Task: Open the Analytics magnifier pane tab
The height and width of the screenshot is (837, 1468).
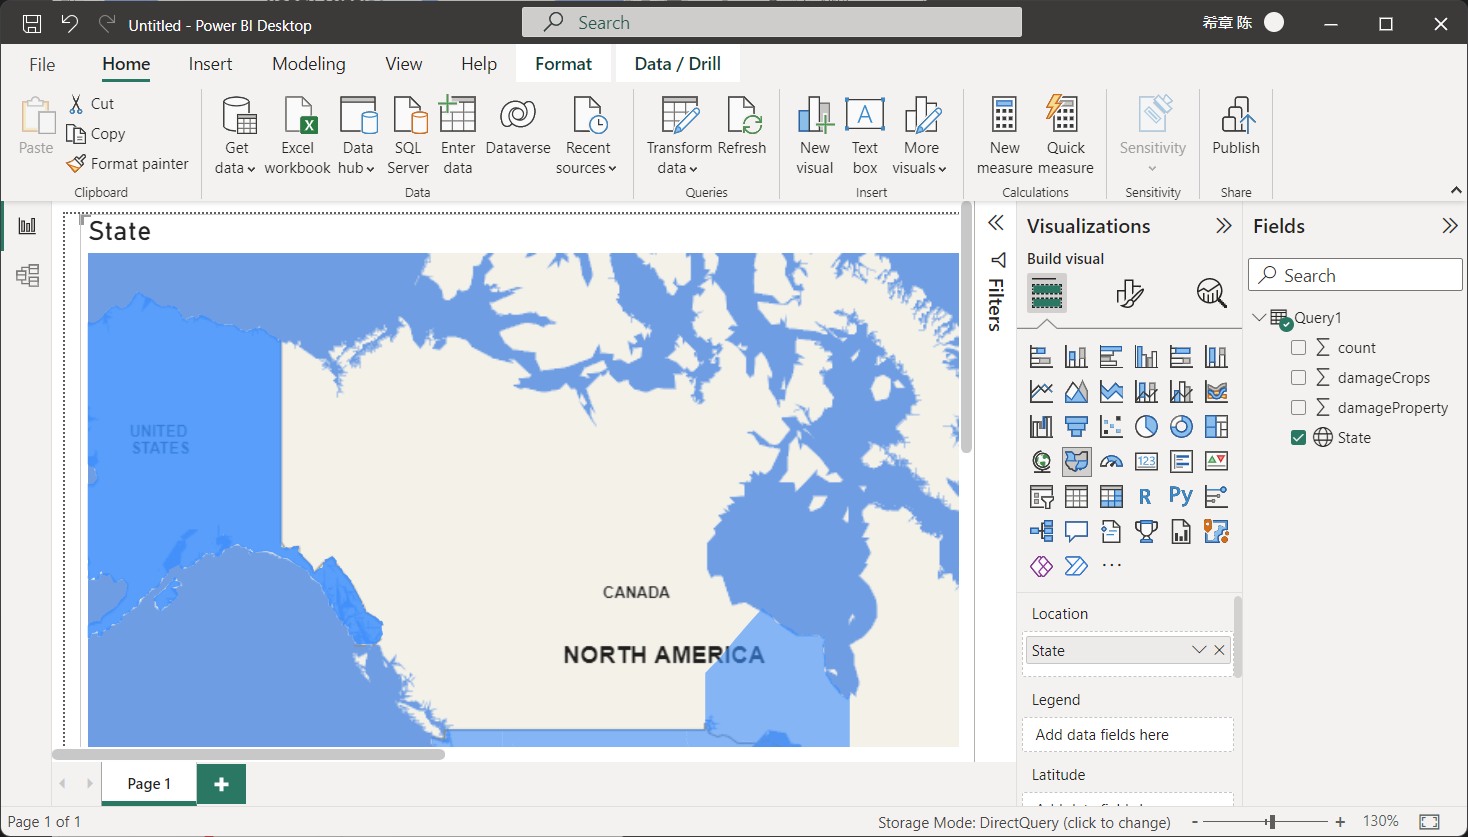Action: tap(1211, 293)
